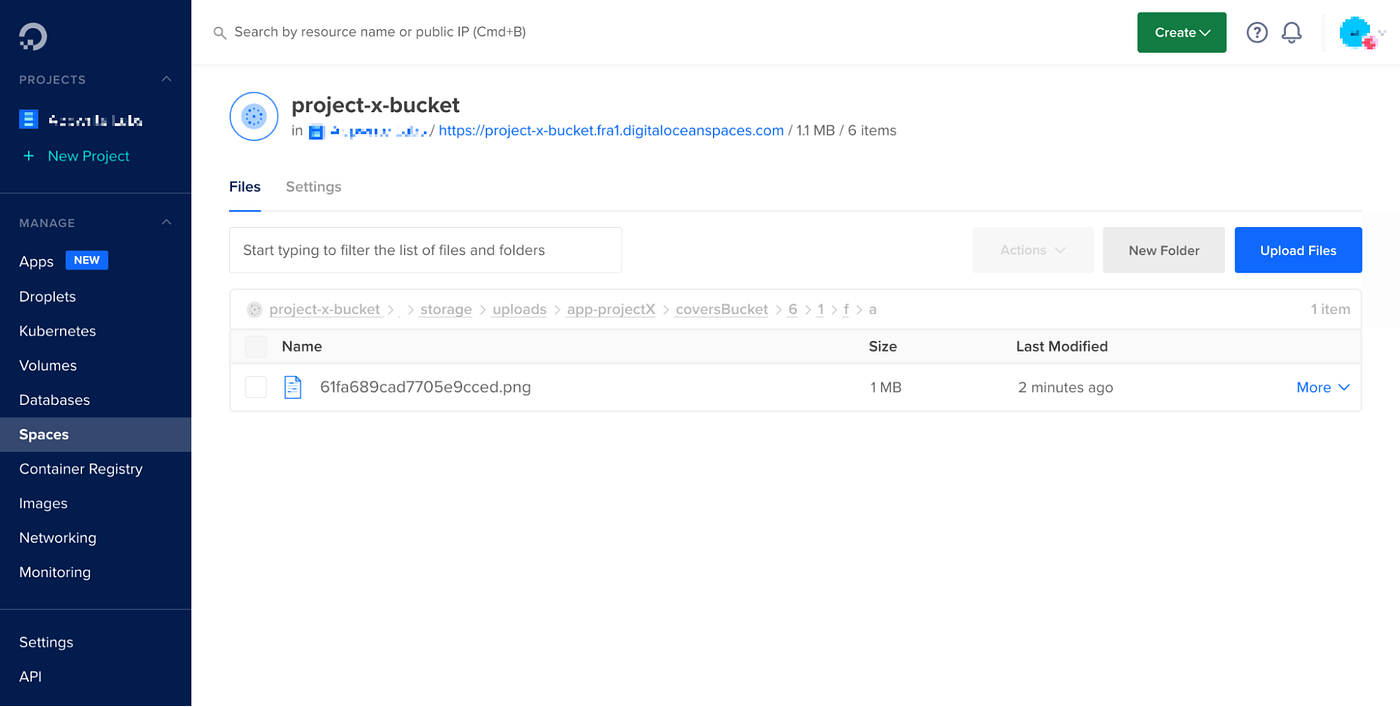1400x707 pixels.
Task: Click the file icon beside 61fa689cad7705e9cced.png
Action: tap(293, 386)
